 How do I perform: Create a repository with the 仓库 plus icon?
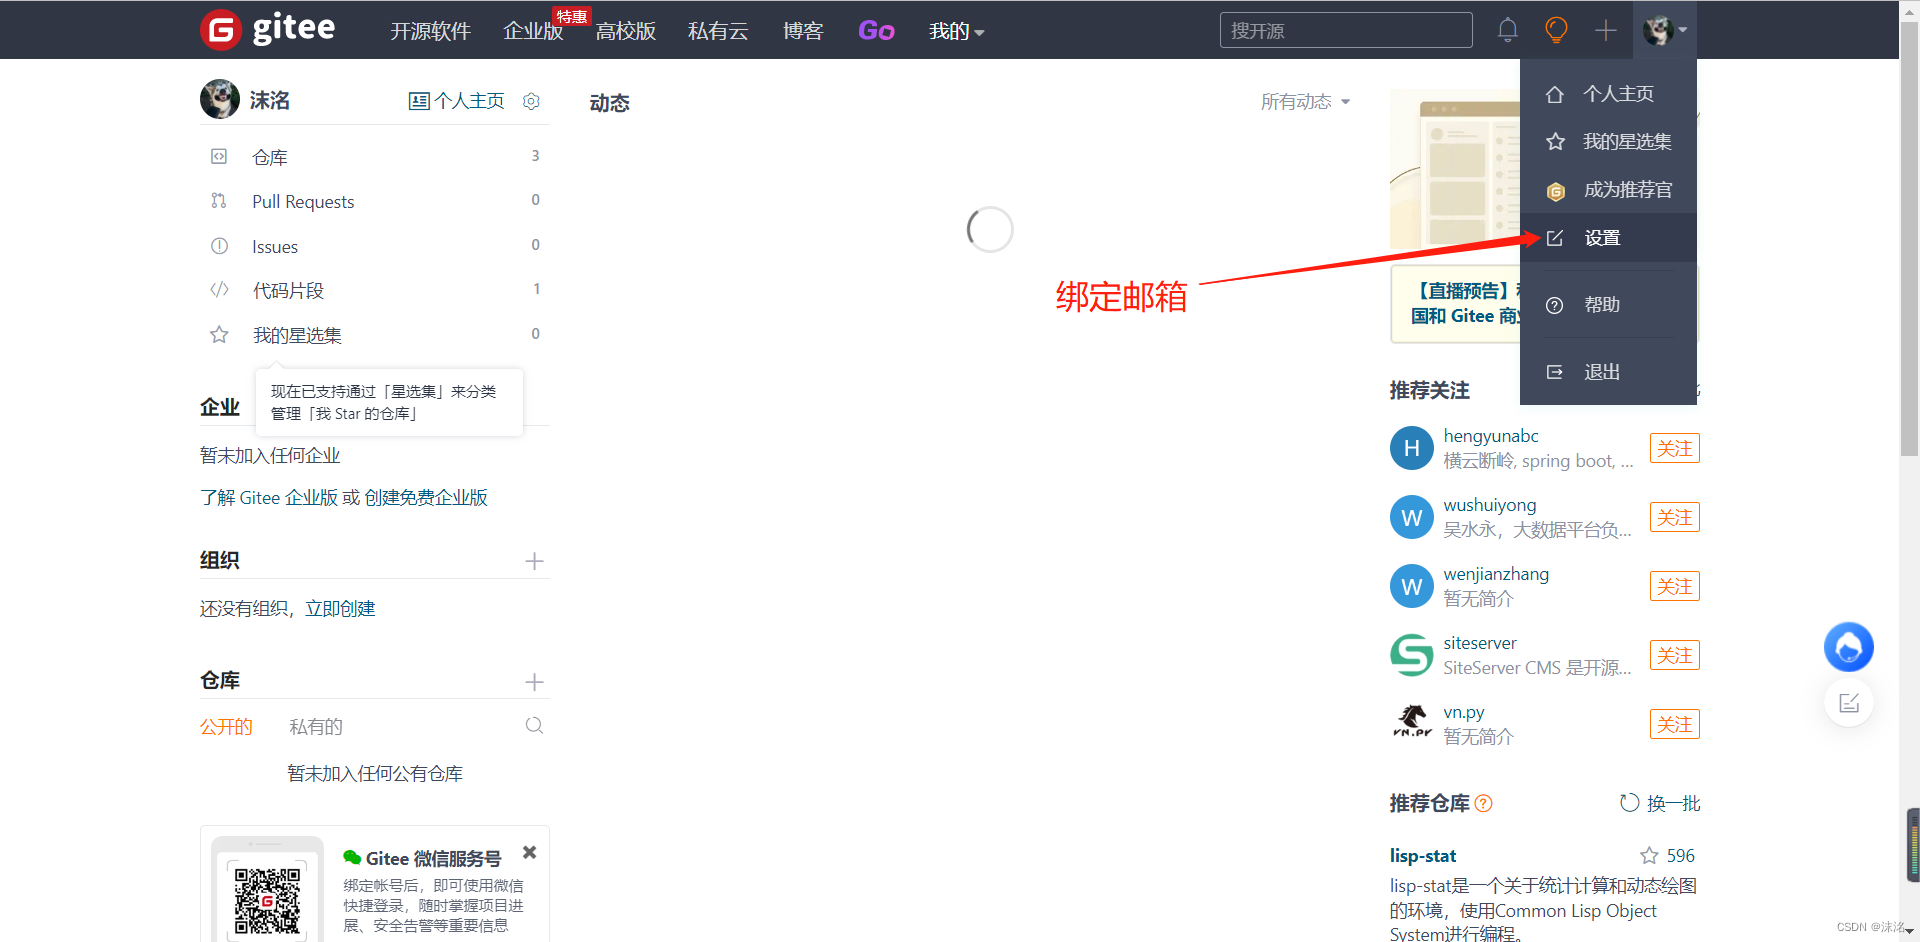(534, 682)
